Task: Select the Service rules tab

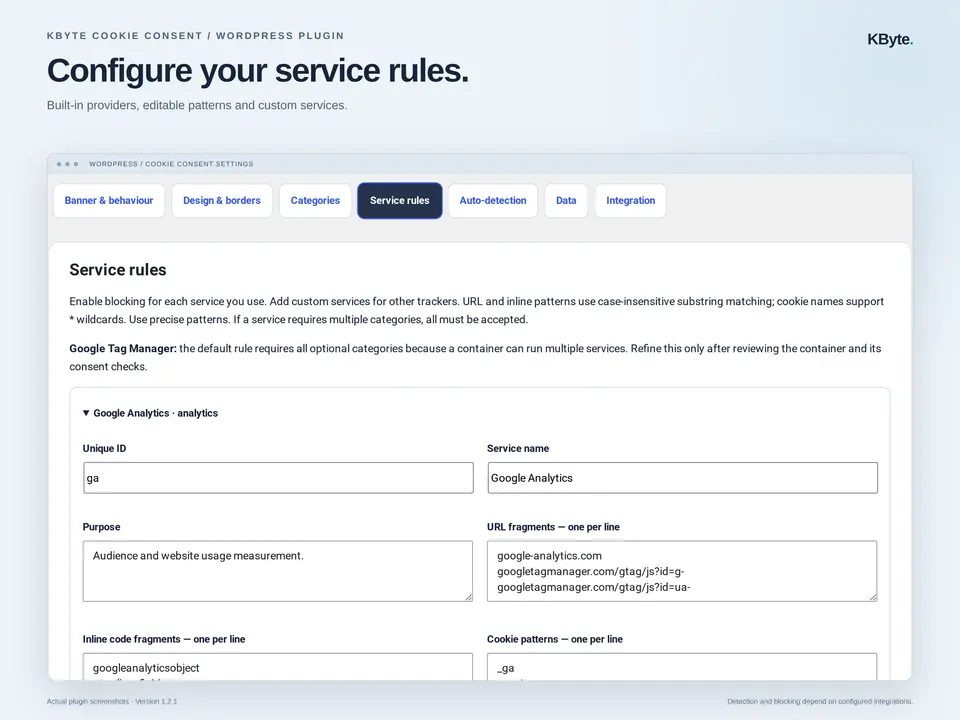Action: [400, 200]
